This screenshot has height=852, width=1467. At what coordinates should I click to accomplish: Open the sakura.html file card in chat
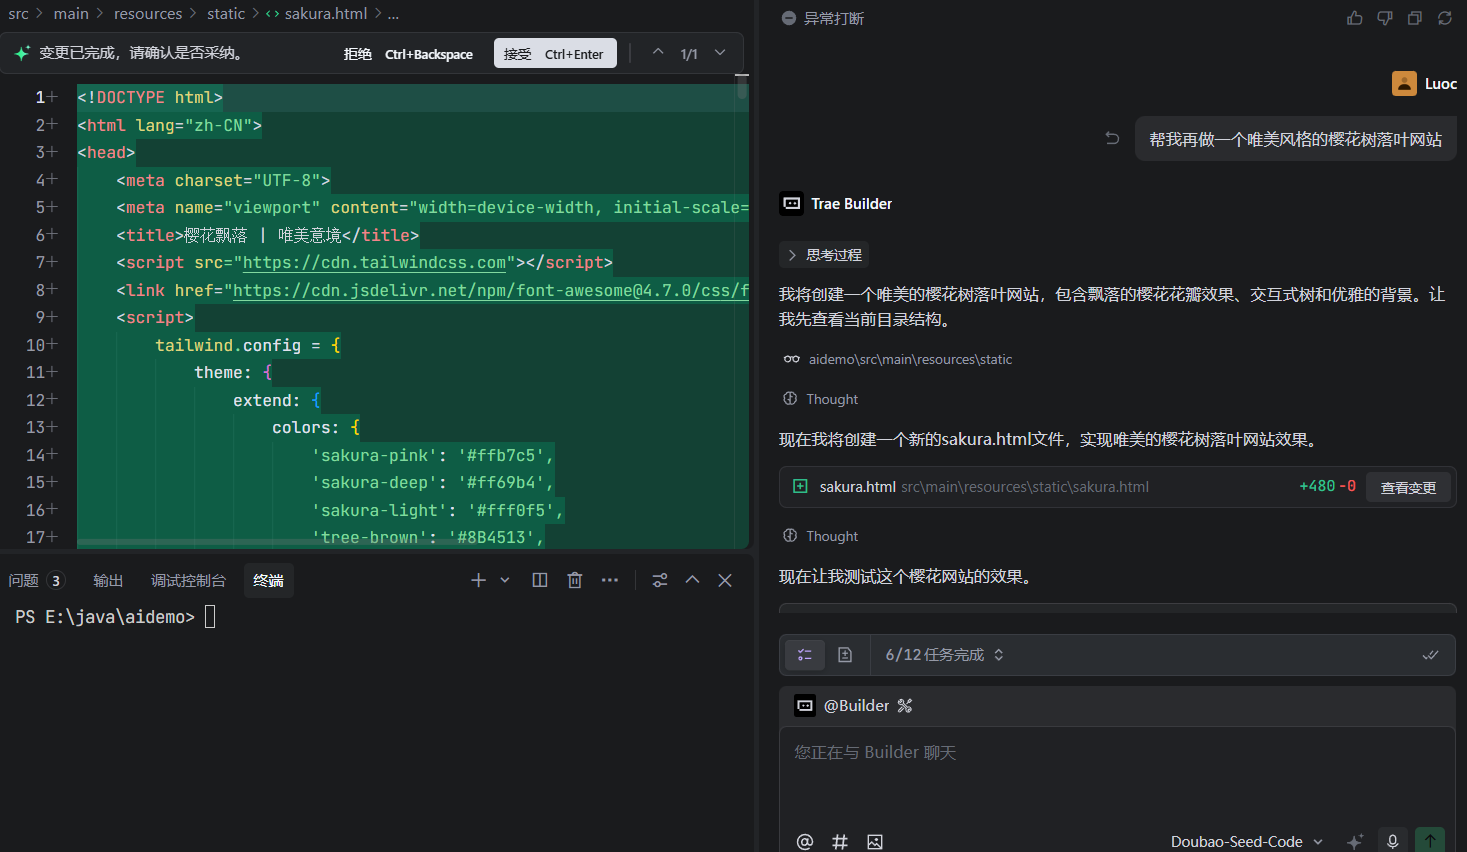pos(1117,487)
